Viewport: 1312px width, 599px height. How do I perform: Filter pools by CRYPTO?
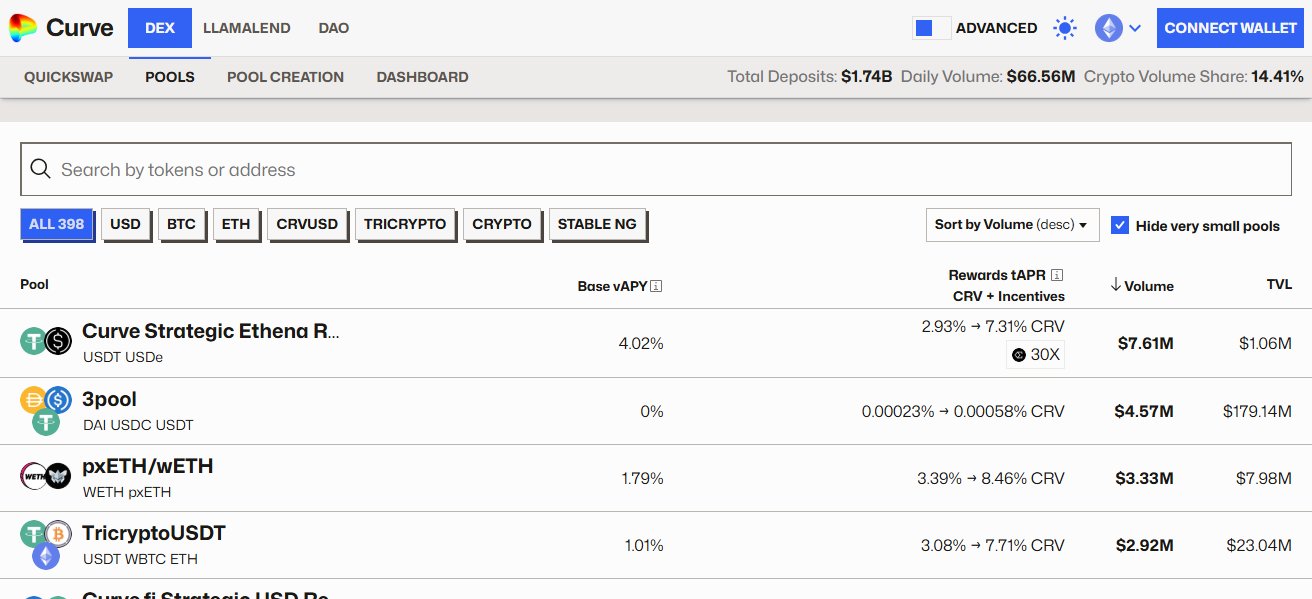tap(502, 224)
